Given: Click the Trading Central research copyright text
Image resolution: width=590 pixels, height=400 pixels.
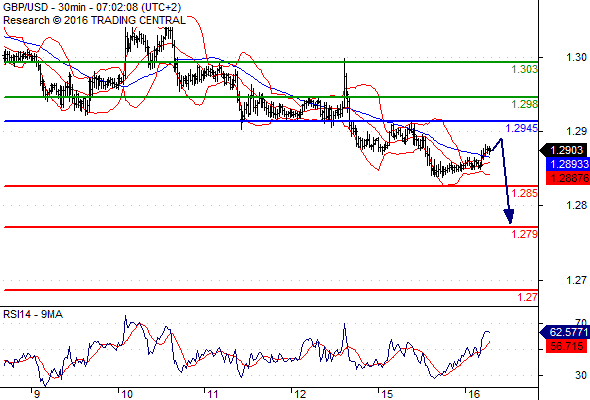Looking at the screenshot, I should click(x=94, y=20).
